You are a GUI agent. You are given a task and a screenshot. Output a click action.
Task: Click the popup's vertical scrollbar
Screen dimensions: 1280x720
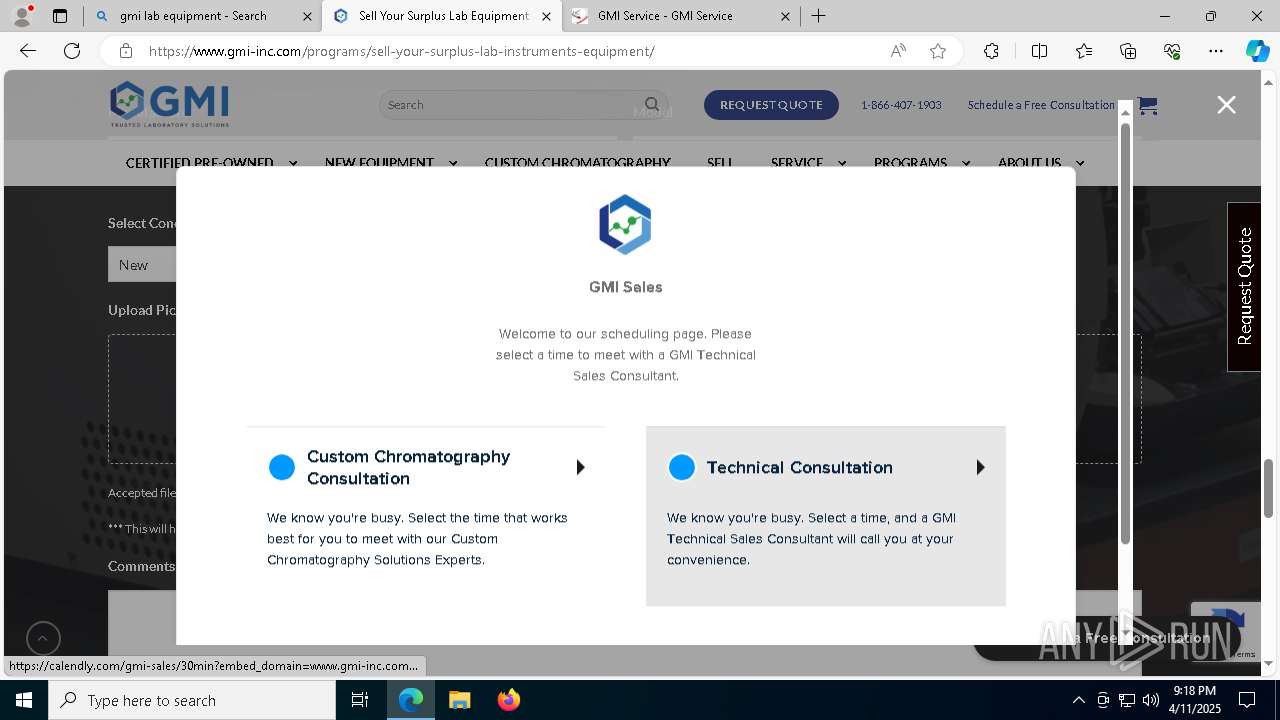click(x=1125, y=333)
